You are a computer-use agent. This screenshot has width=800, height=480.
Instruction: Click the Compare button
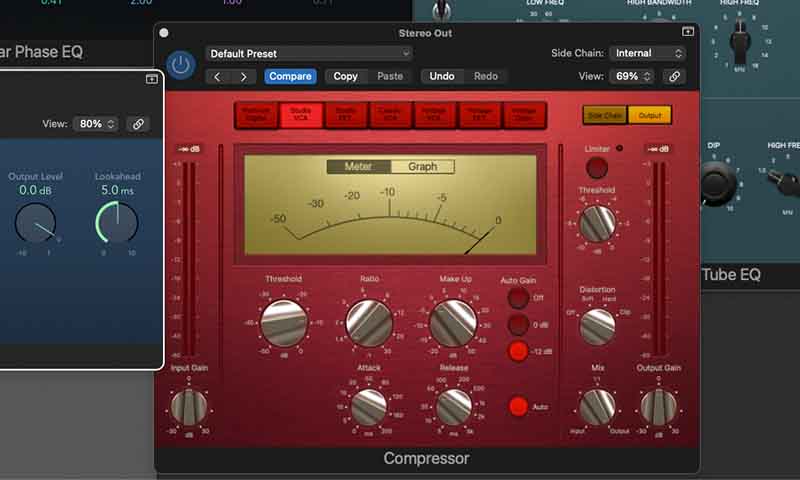[290, 77]
